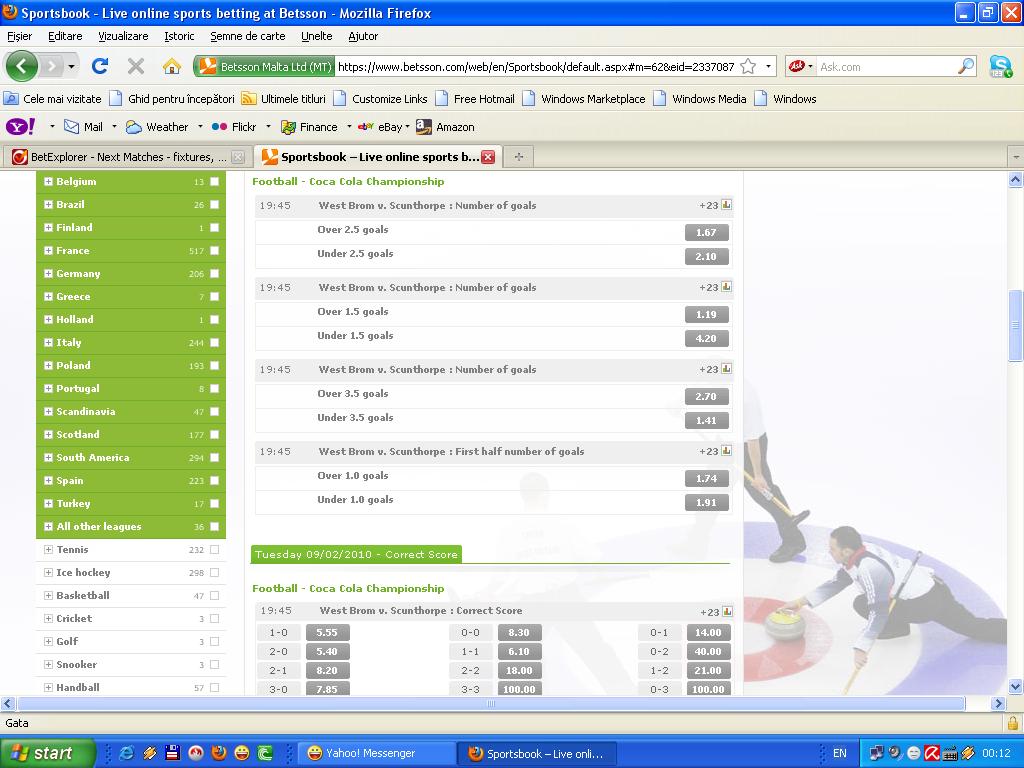Expand the Poland league tree node

click(x=48, y=365)
